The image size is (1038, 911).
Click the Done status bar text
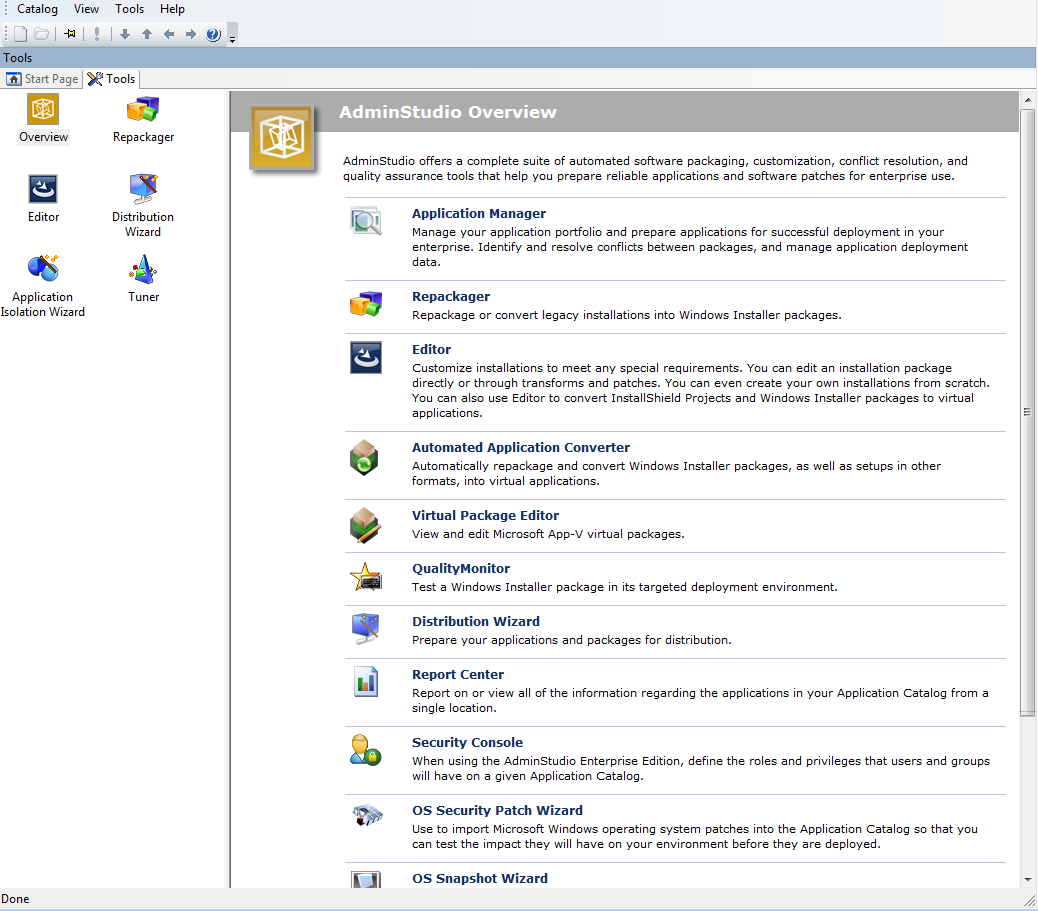click(x=15, y=898)
